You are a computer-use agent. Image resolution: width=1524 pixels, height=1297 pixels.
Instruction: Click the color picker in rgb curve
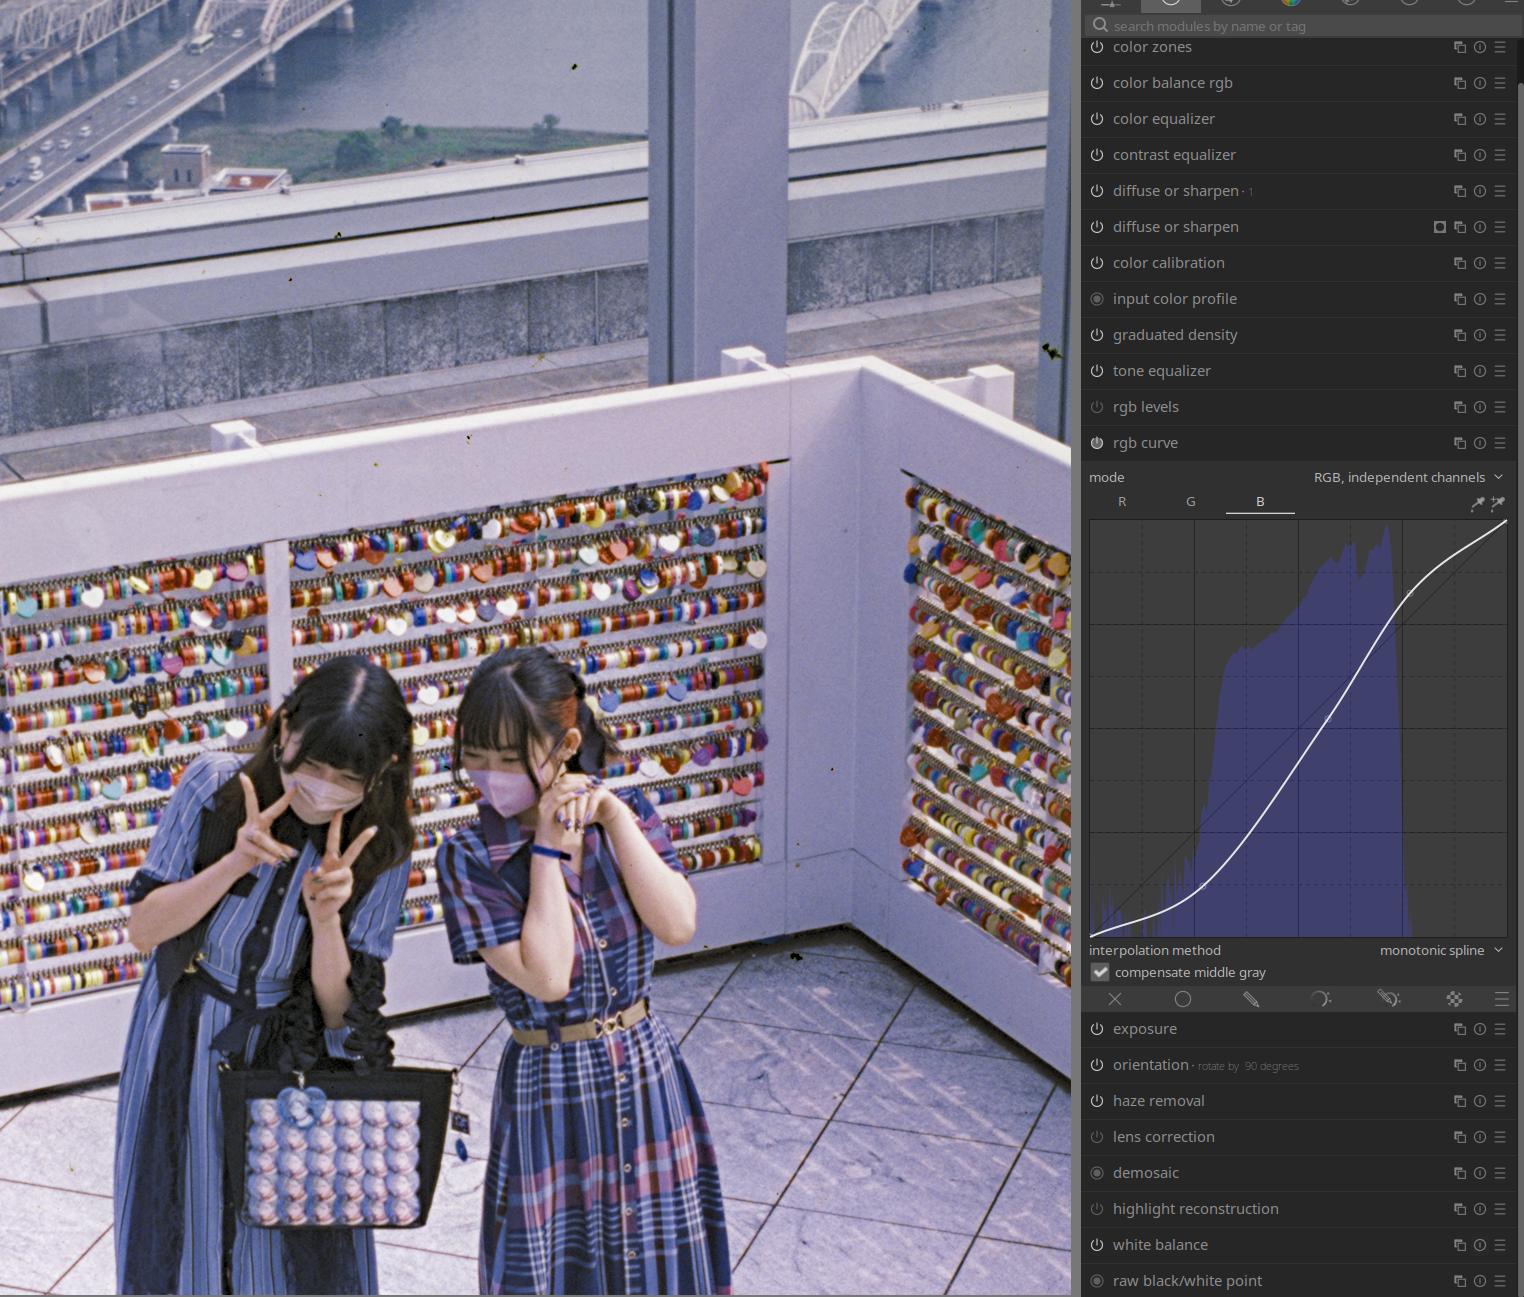tap(1477, 503)
